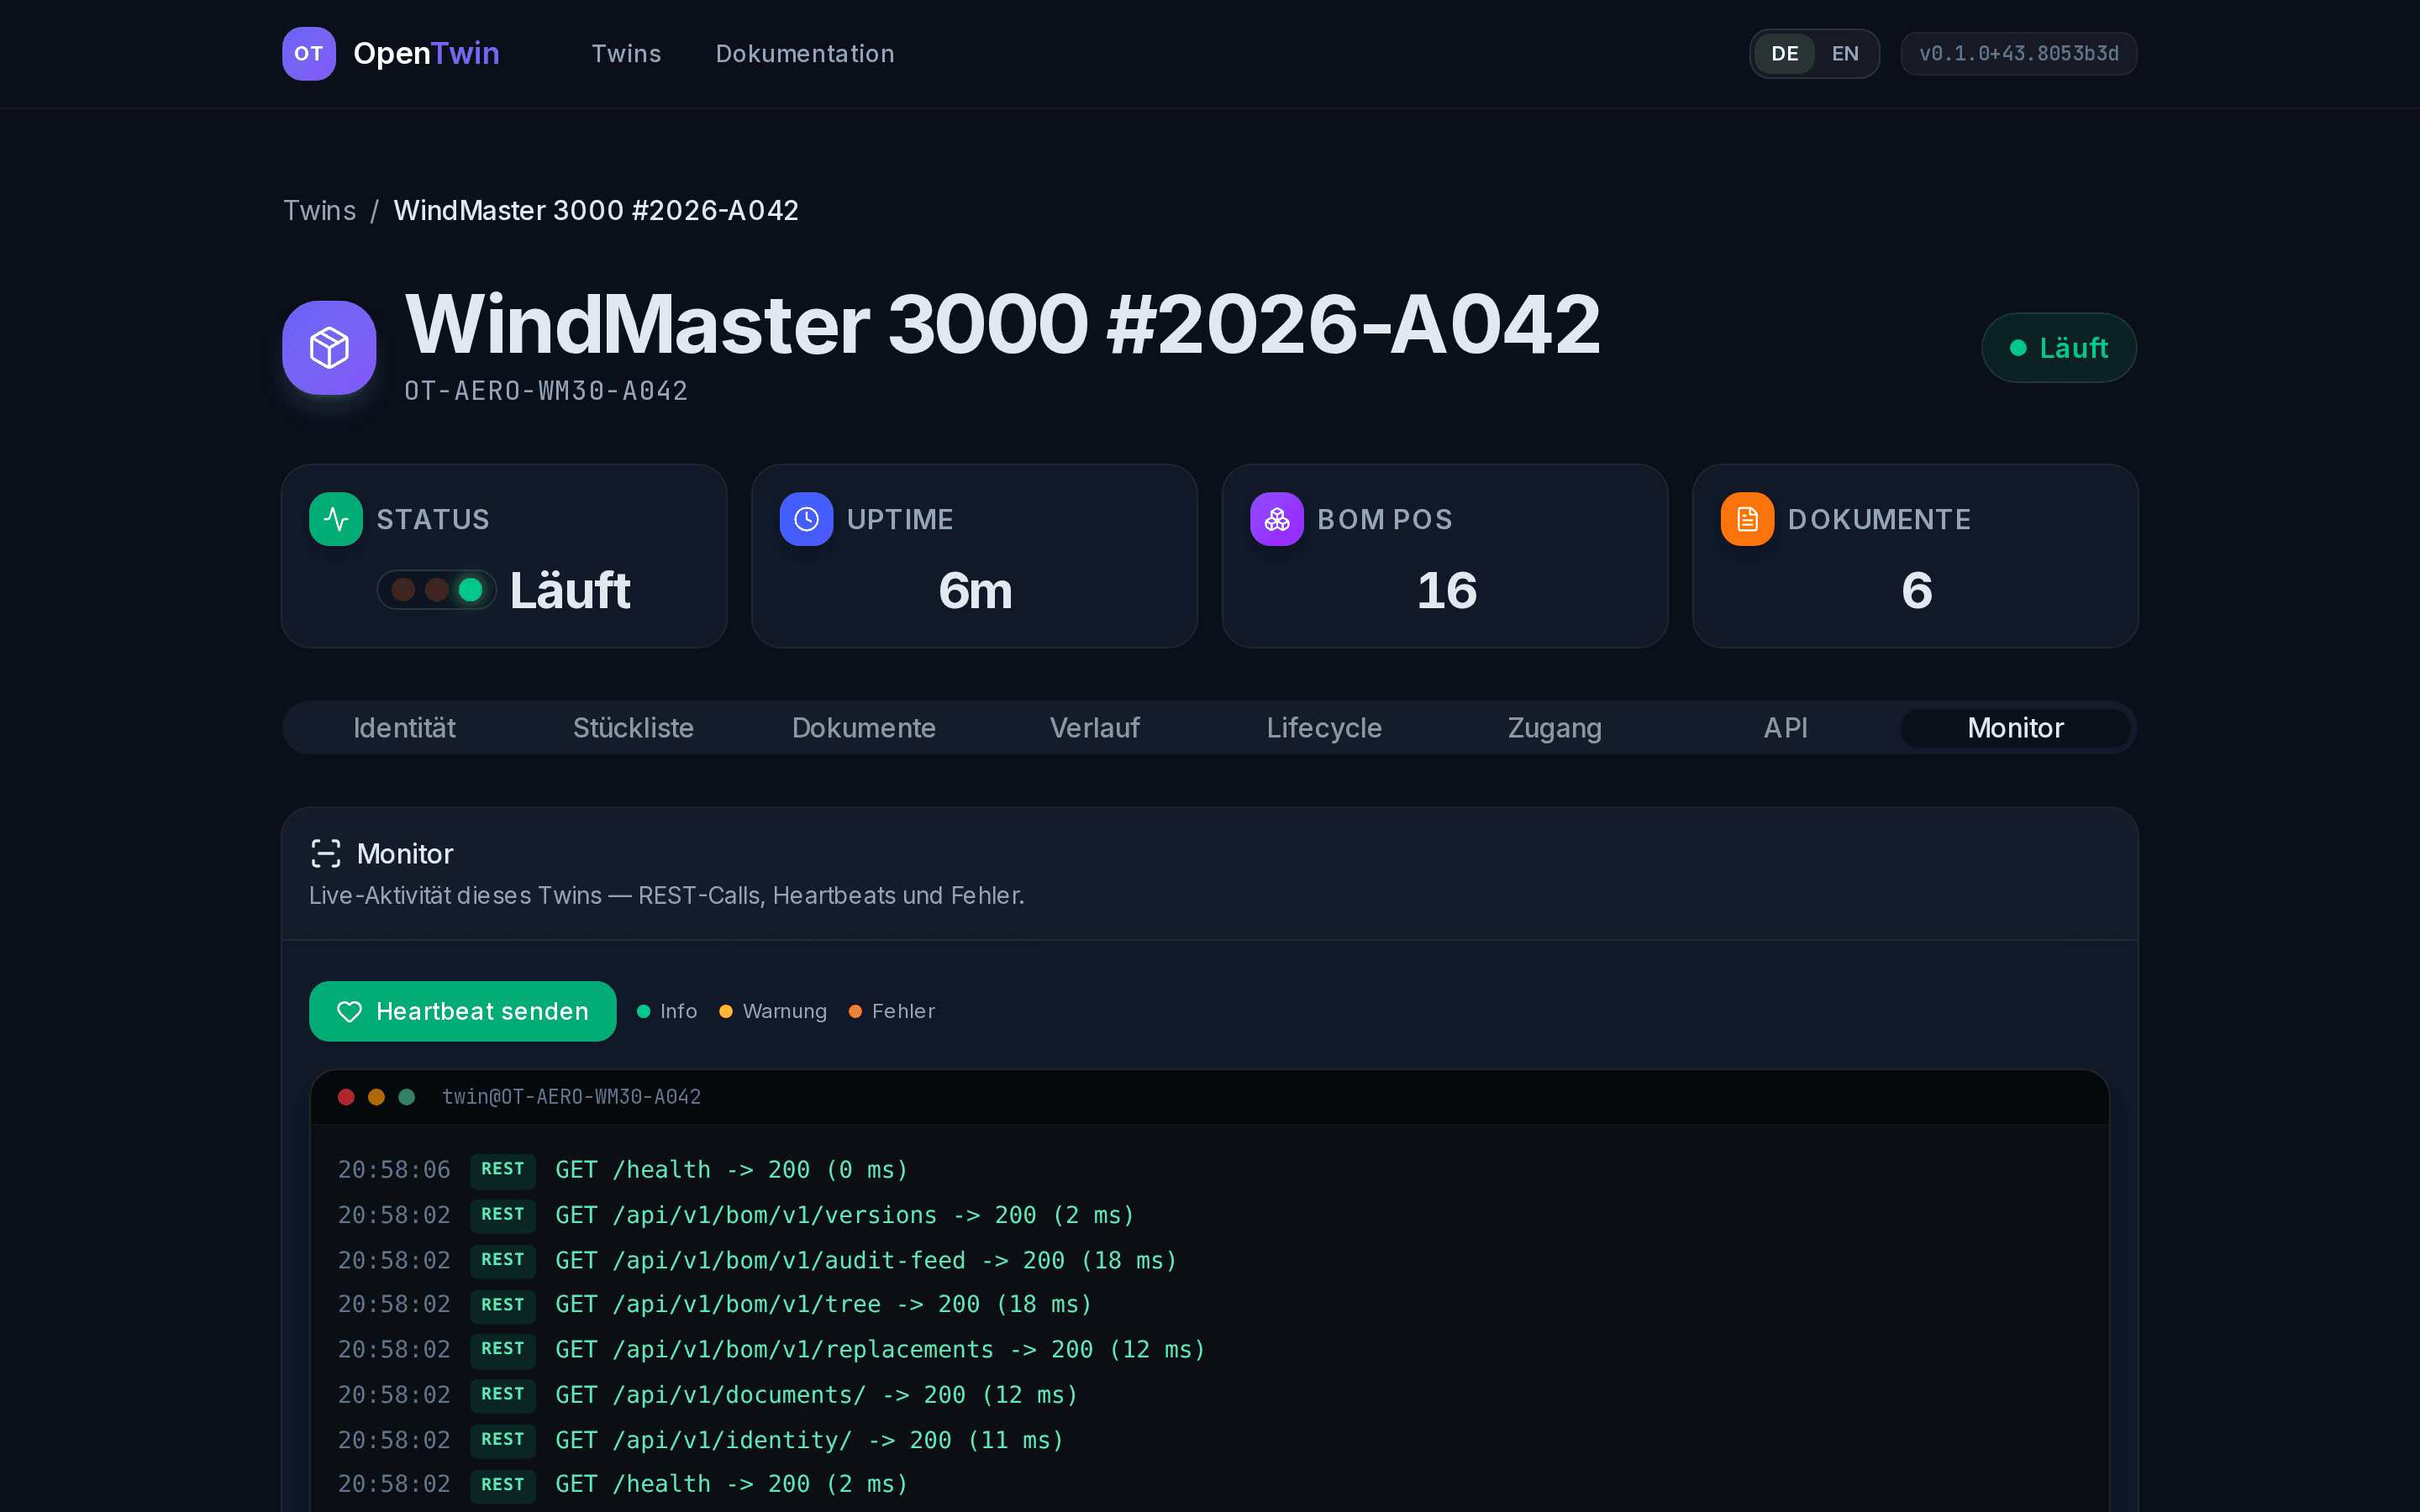Image resolution: width=2420 pixels, height=1512 pixels.
Task: Click log line GET /health 200 (2 ms)
Action: tap(731, 1484)
